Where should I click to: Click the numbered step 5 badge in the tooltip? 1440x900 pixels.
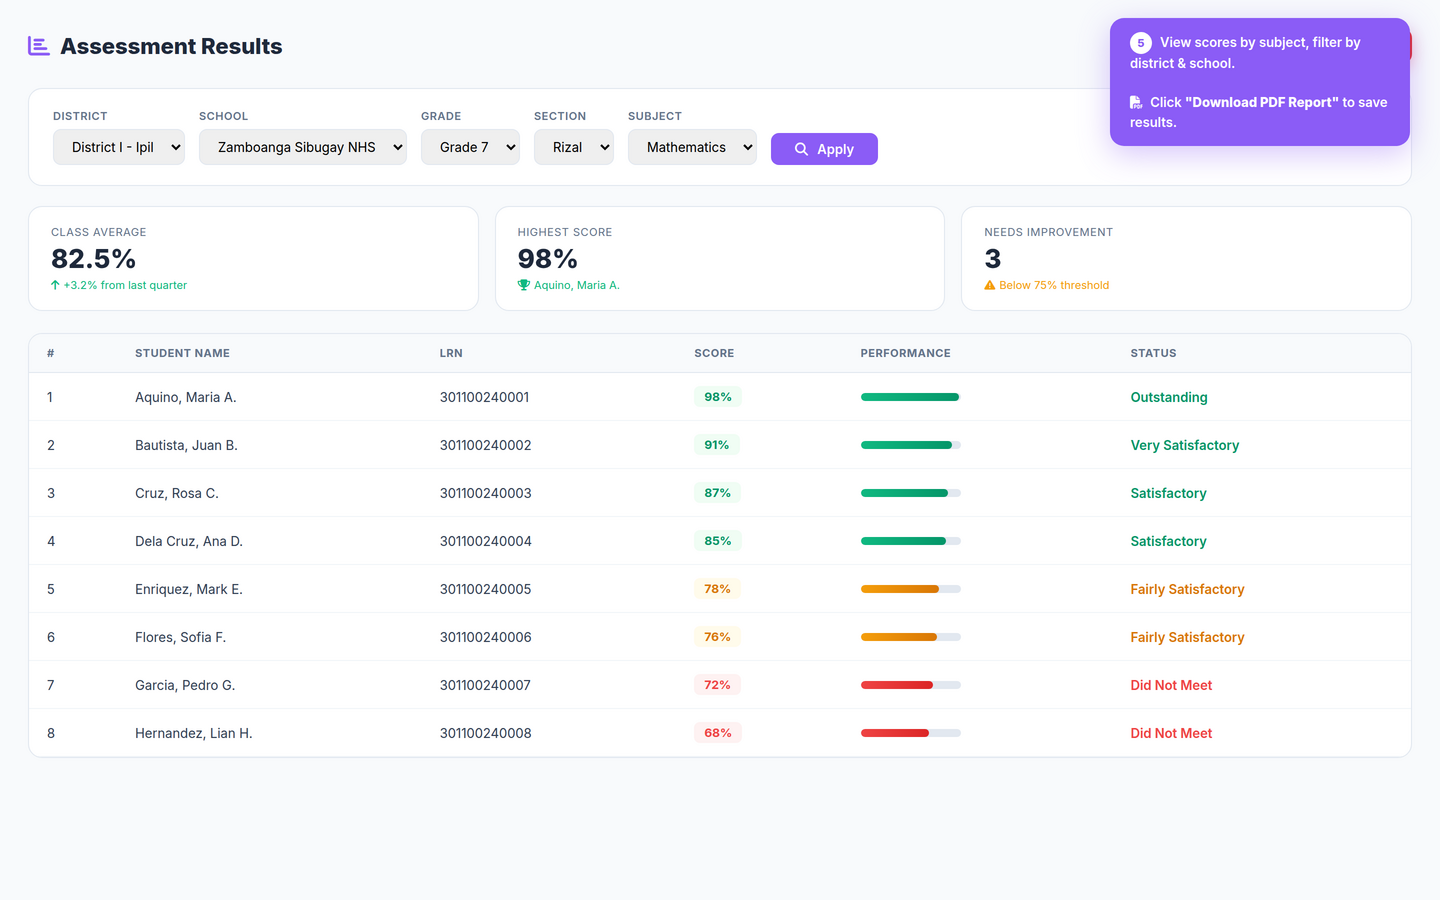(x=1141, y=43)
